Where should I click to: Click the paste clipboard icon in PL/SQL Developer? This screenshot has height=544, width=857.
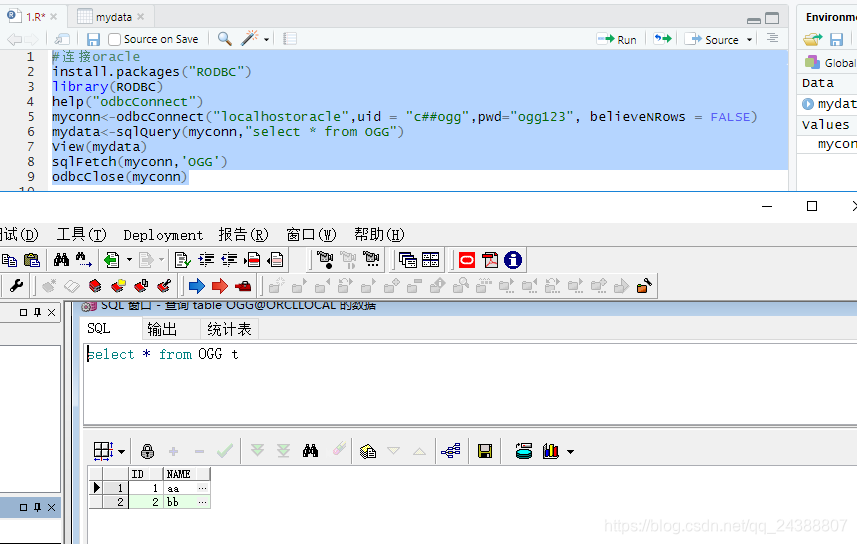32,260
